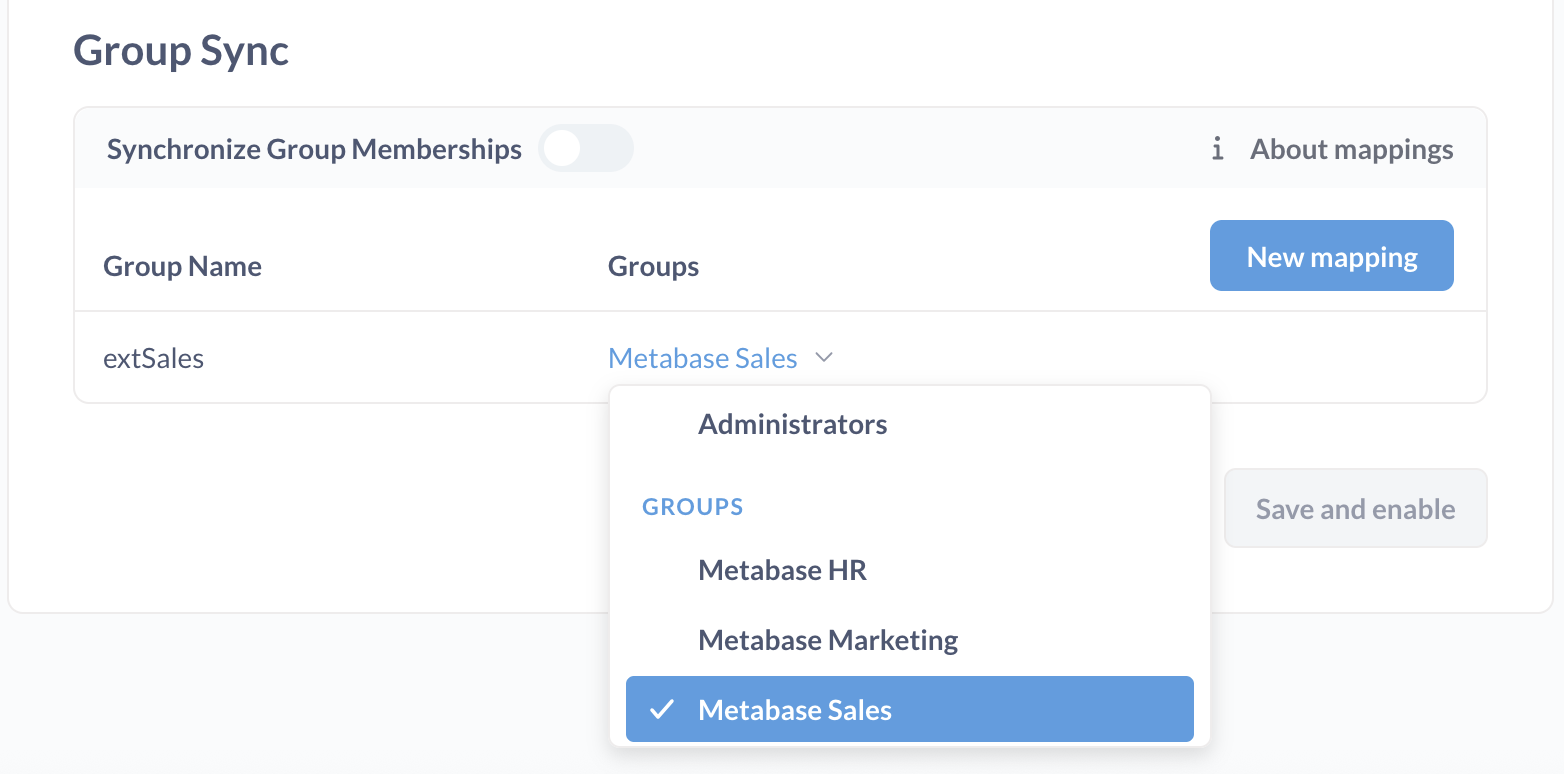Click the Metabase Sales link in the Groups column

tap(702, 357)
